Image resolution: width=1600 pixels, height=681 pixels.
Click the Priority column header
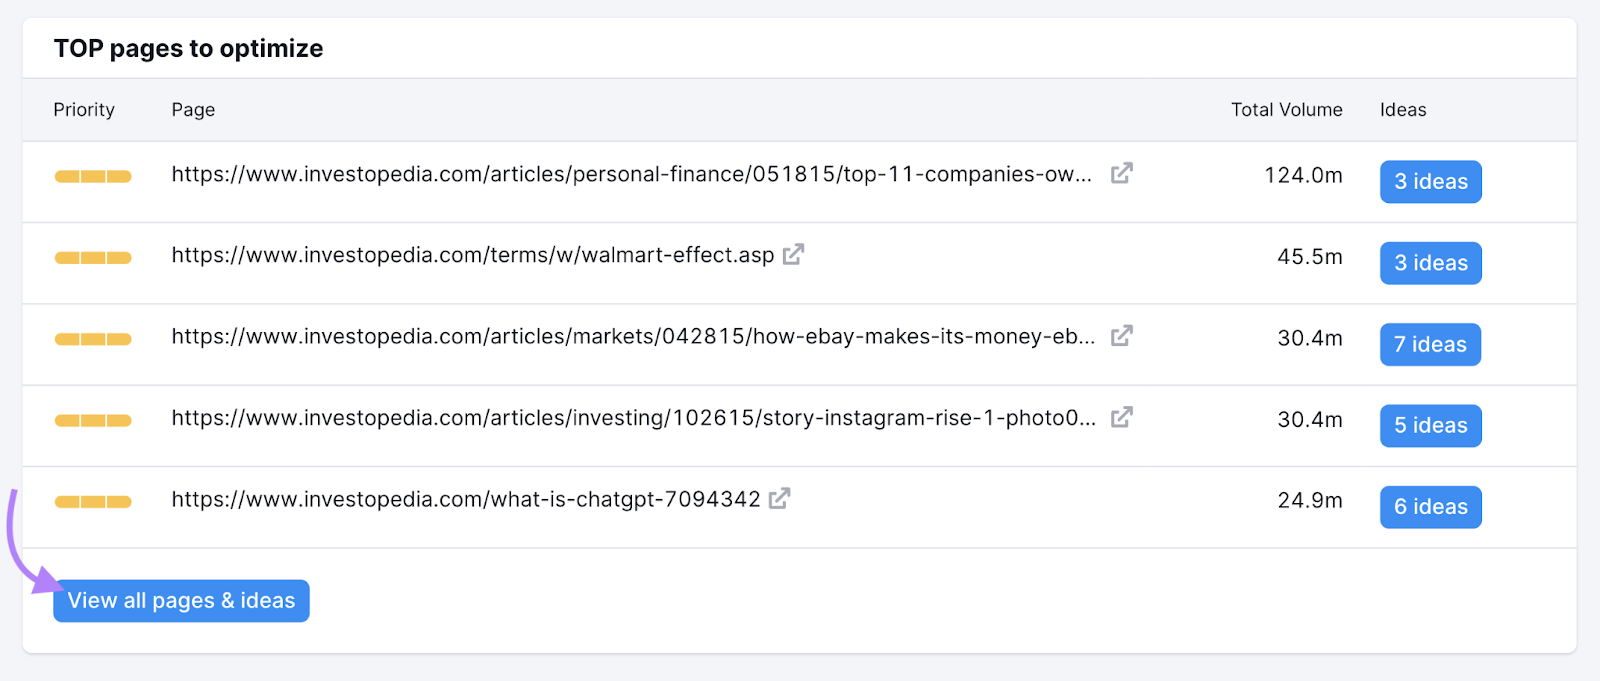[x=84, y=110]
